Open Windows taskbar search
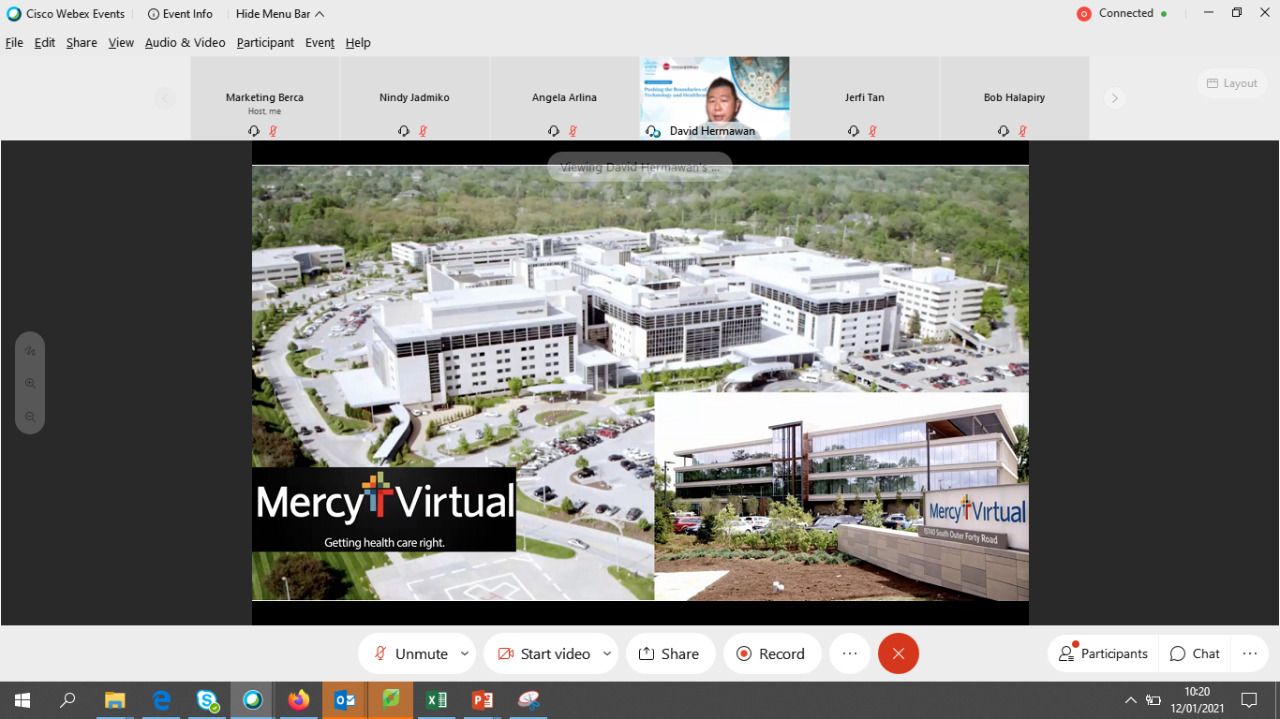1280x719 pixels. [68, 700]
